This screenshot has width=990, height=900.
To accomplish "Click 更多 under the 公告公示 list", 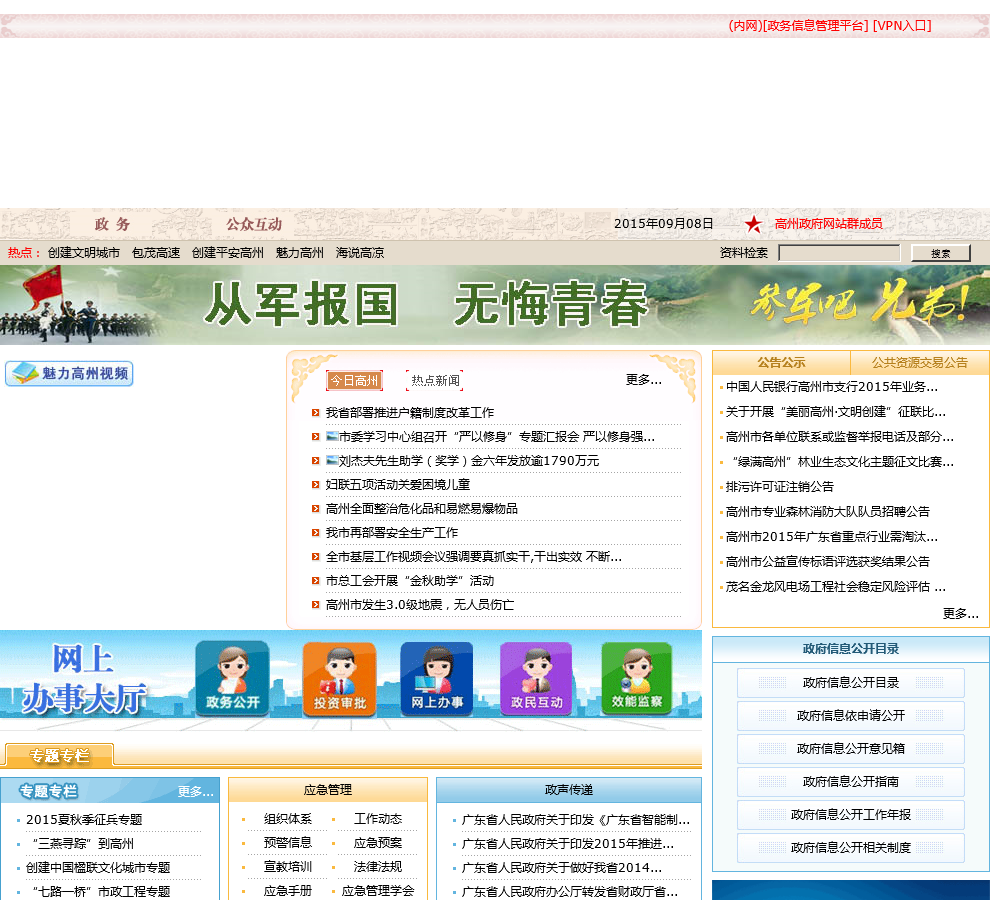I will click(x=960, y=613).
